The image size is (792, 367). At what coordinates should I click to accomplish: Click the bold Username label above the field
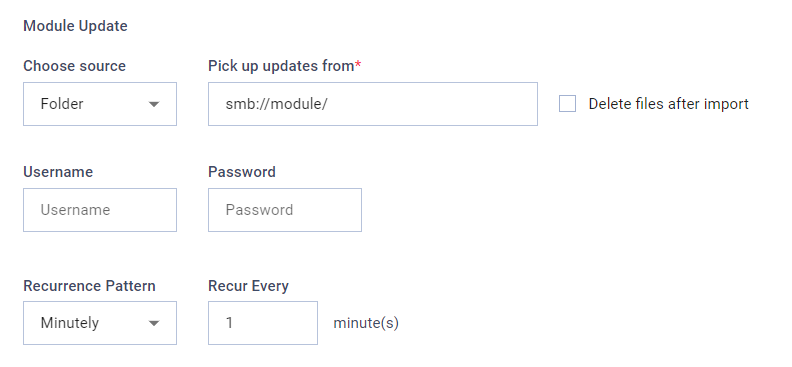click(58, 172)
